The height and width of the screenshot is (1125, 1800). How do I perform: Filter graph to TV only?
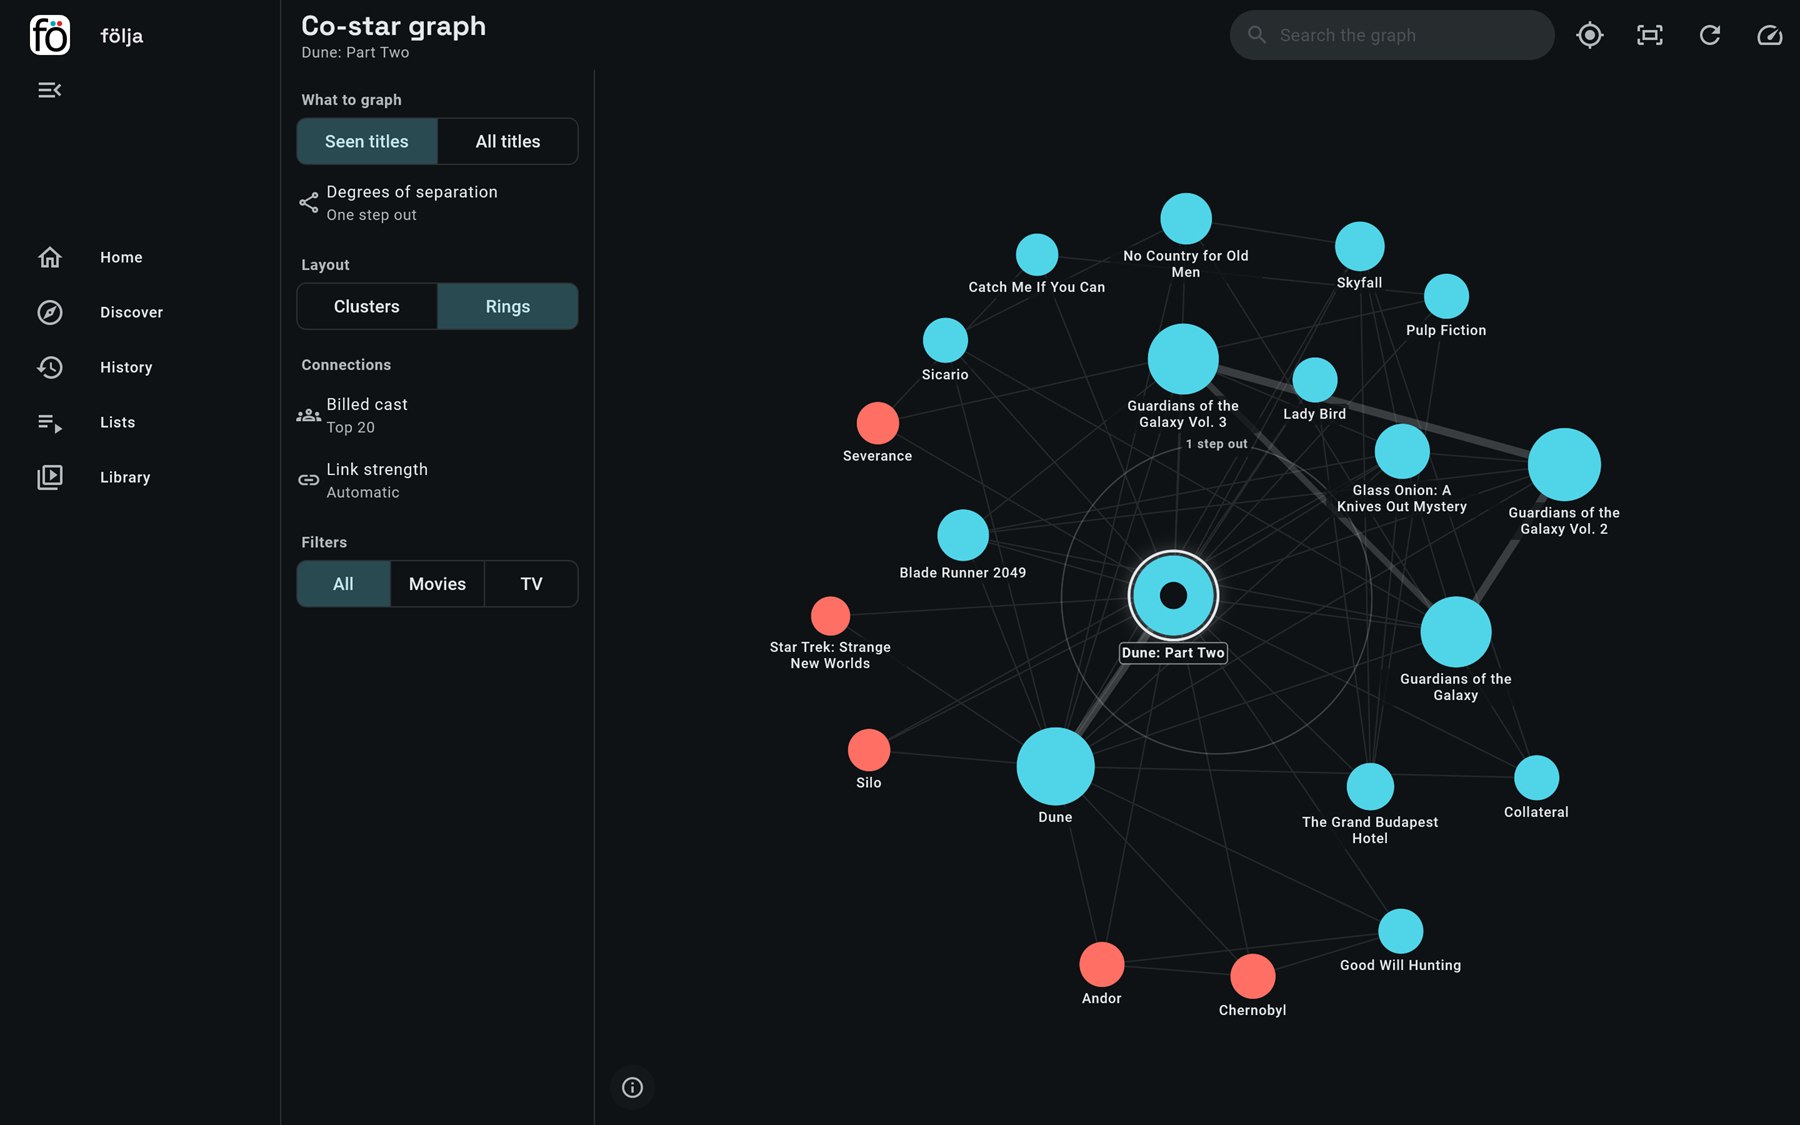531,583
